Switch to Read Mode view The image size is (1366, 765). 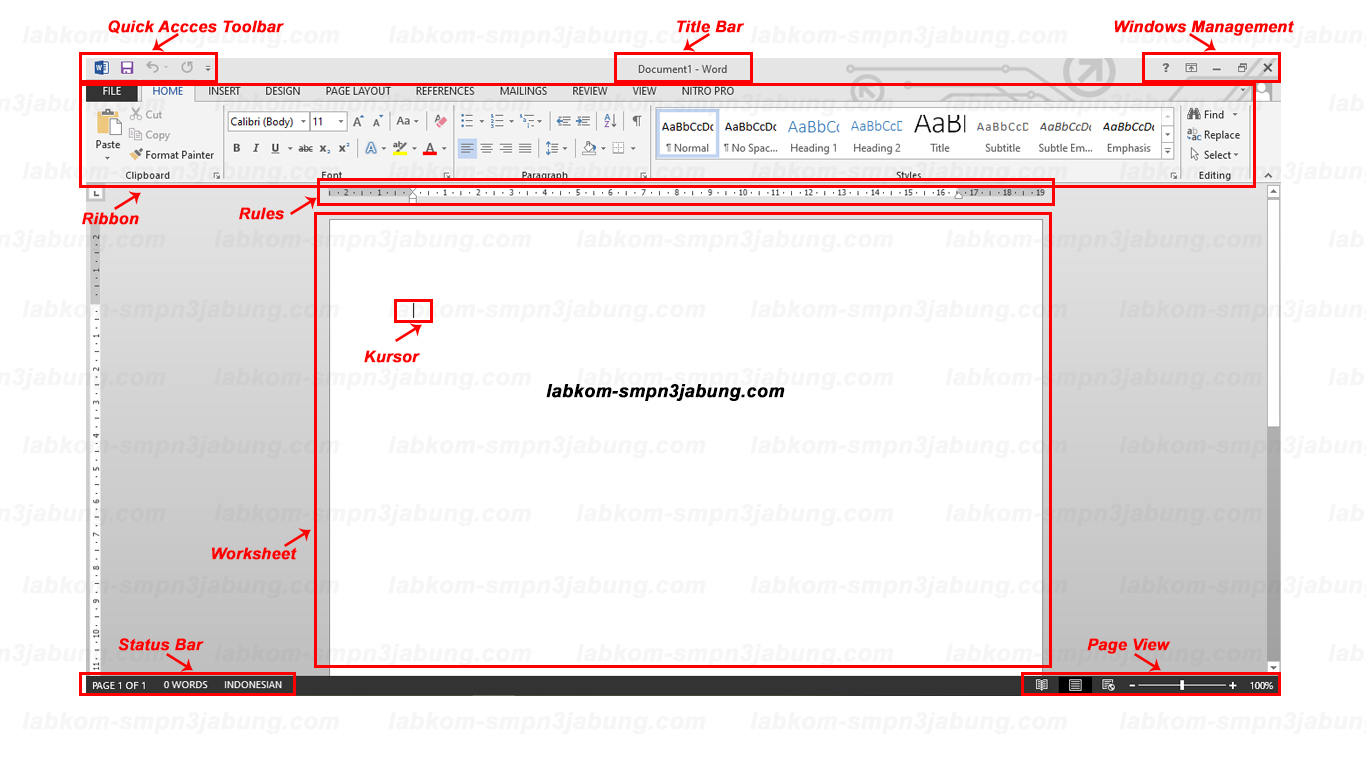(x=1041, y=685)
